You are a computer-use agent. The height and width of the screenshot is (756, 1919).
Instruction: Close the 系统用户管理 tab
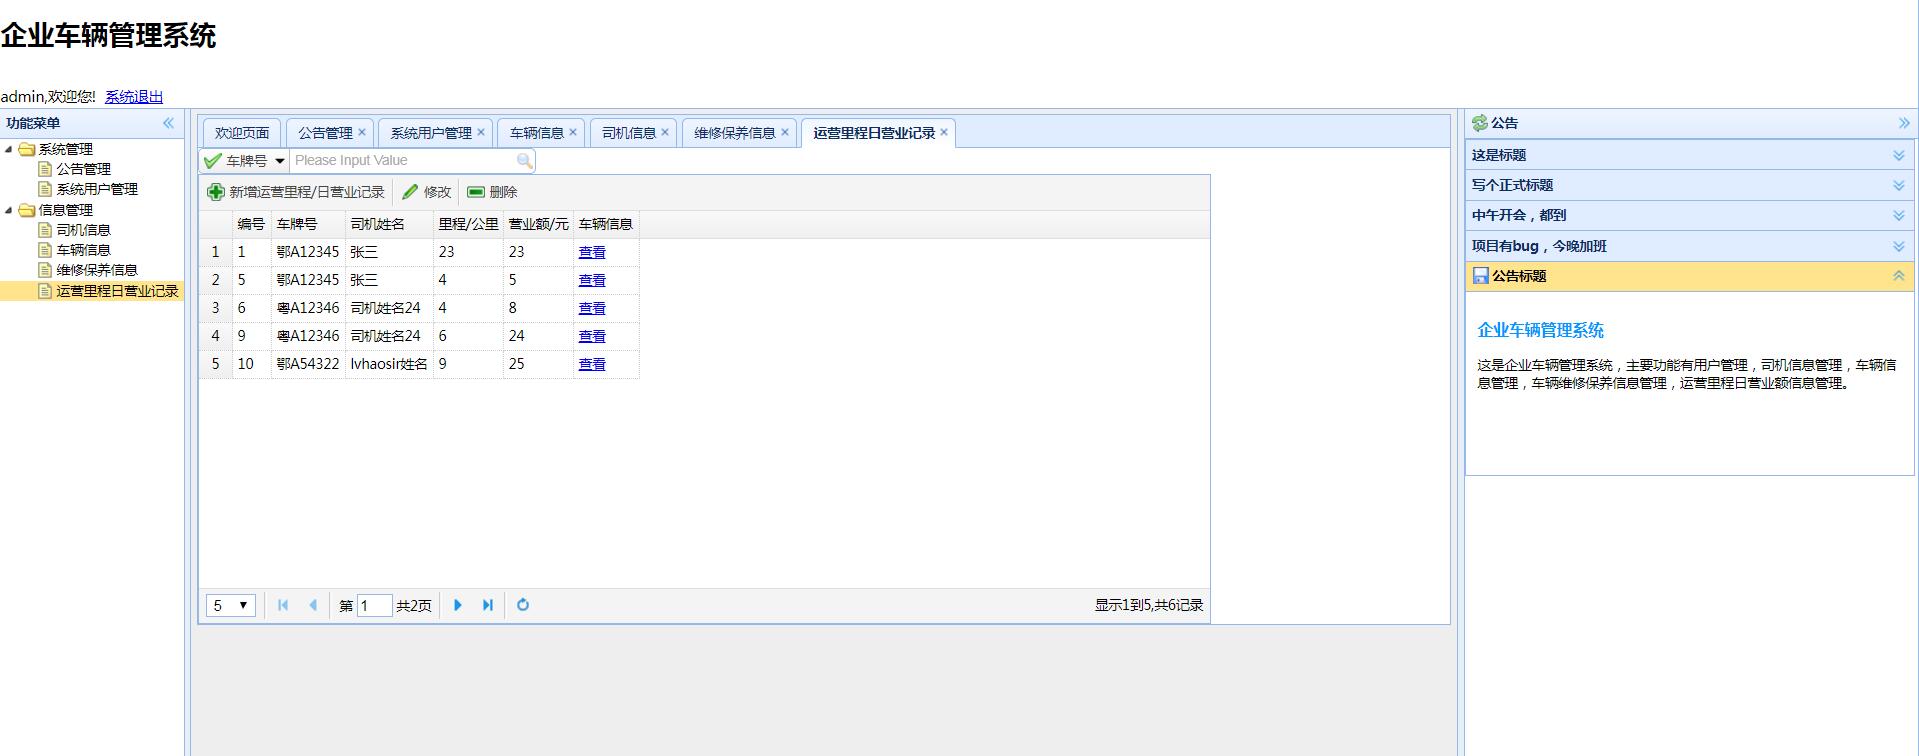point(481,132)
